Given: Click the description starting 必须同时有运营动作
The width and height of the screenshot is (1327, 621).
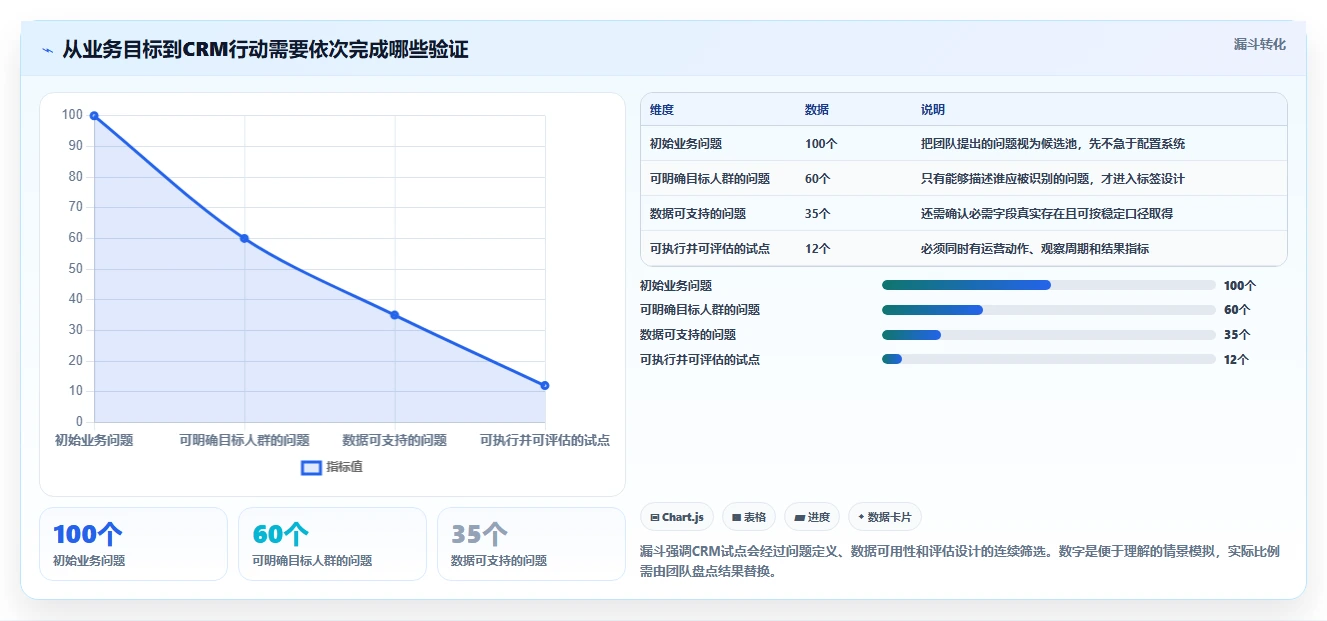Looking at the screenshot, I should [x=1035, y=249].
